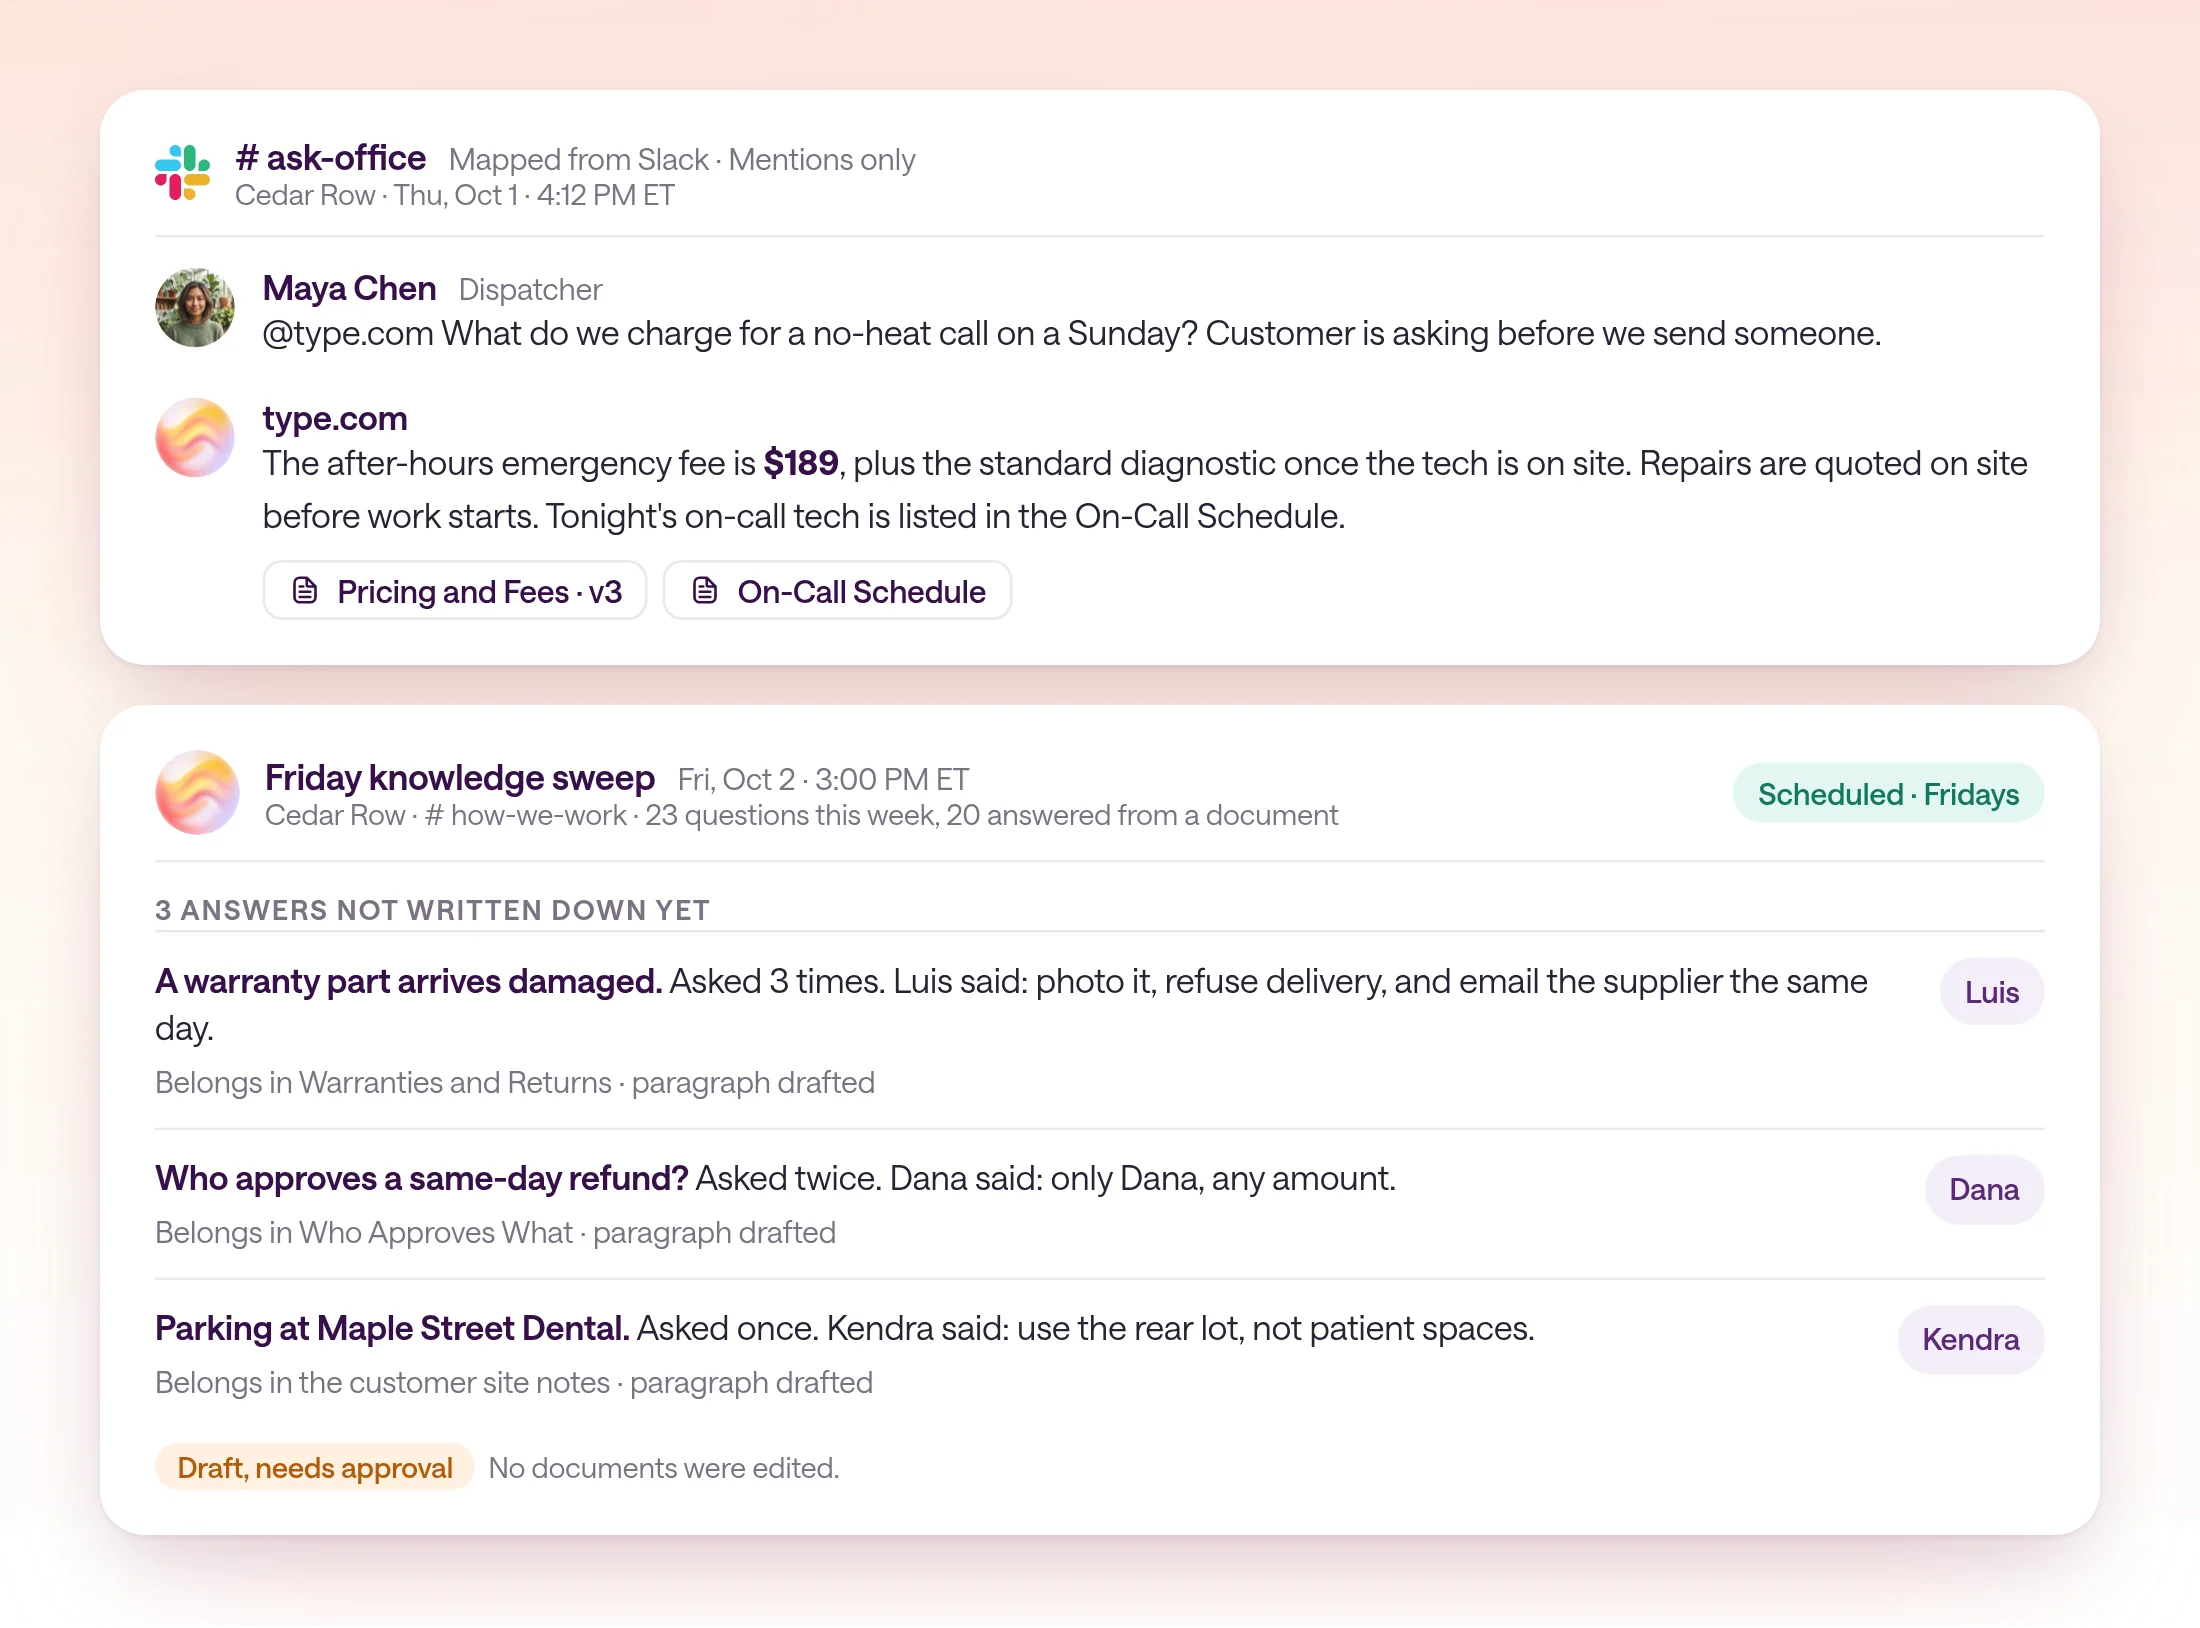Select 'Parking at Maple Street Dental.' item
The width and height of the screenshot is (2200, 1628).
pos(392,1328)
